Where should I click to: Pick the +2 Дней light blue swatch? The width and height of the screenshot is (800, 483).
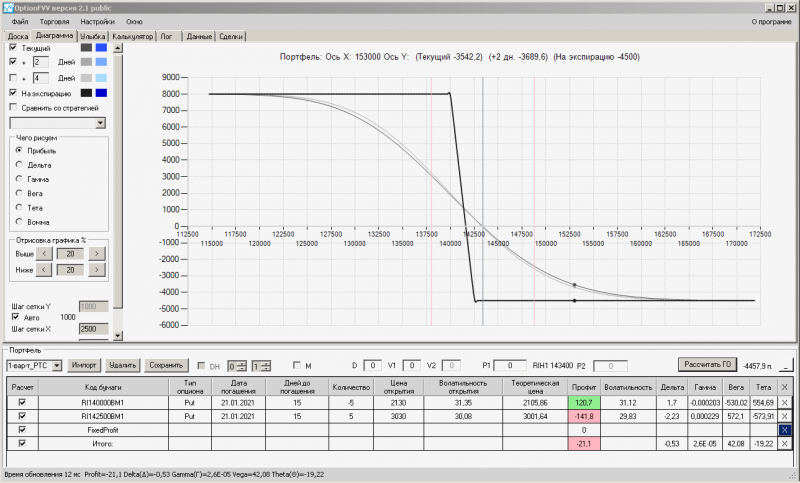pyautogui.click(x=102, y=62)
